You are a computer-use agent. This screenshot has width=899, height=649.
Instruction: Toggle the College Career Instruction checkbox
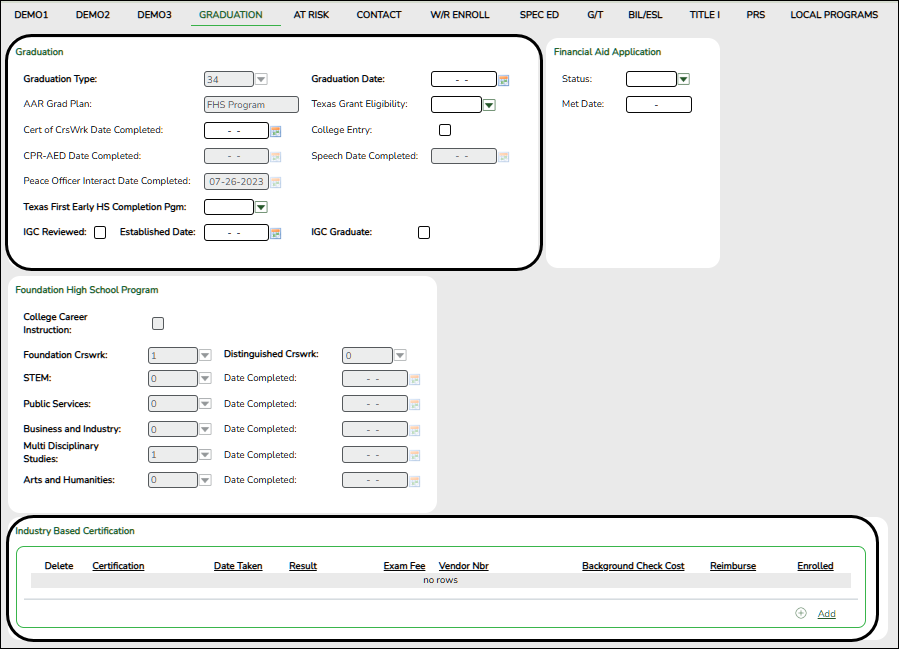(x=157, y=322)
